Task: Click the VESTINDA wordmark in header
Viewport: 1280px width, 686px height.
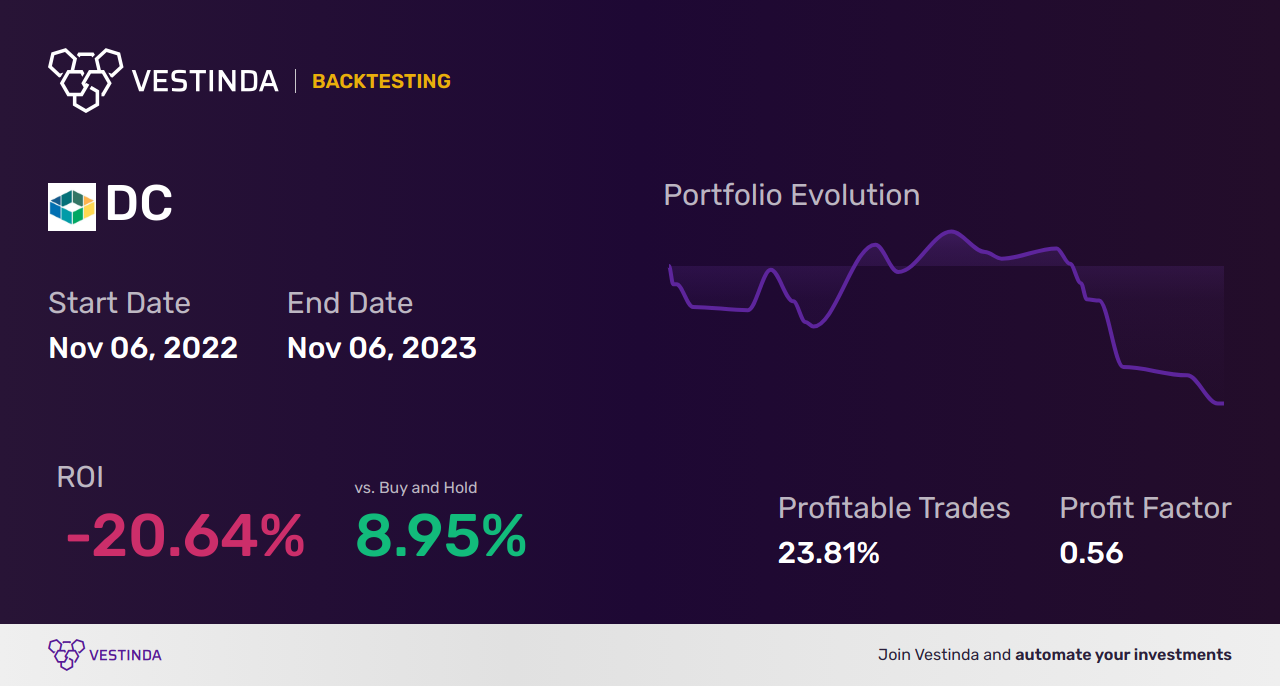Action: pos(205,81)
